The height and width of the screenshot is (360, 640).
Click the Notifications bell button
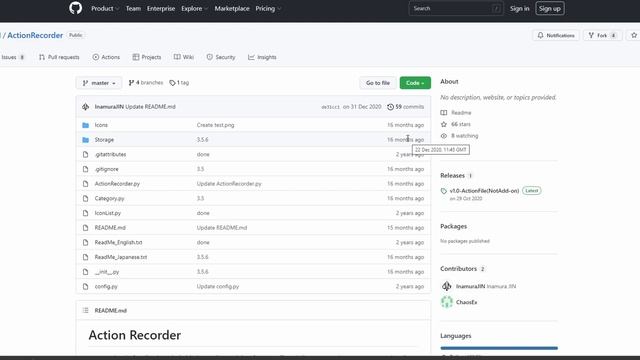[556, 36]
